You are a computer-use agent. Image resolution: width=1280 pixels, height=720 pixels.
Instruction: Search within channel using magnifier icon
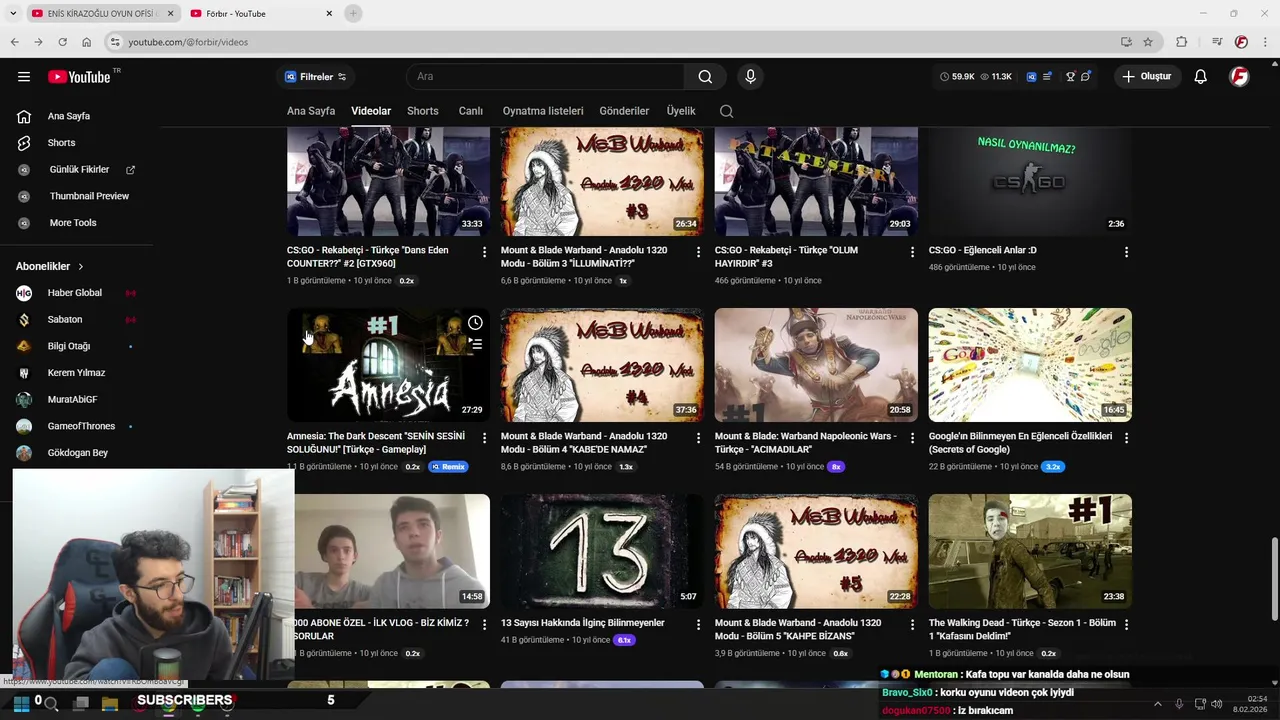pyautogui.click(x=727, y=111)
